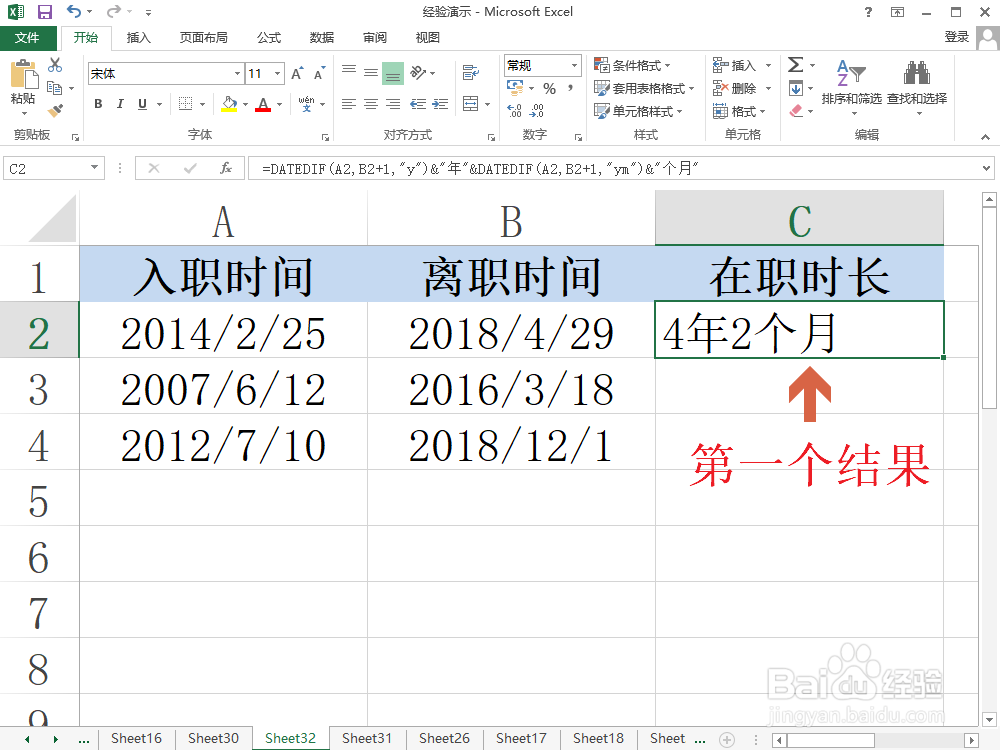Toggle align text left

(x=349, y=104)
